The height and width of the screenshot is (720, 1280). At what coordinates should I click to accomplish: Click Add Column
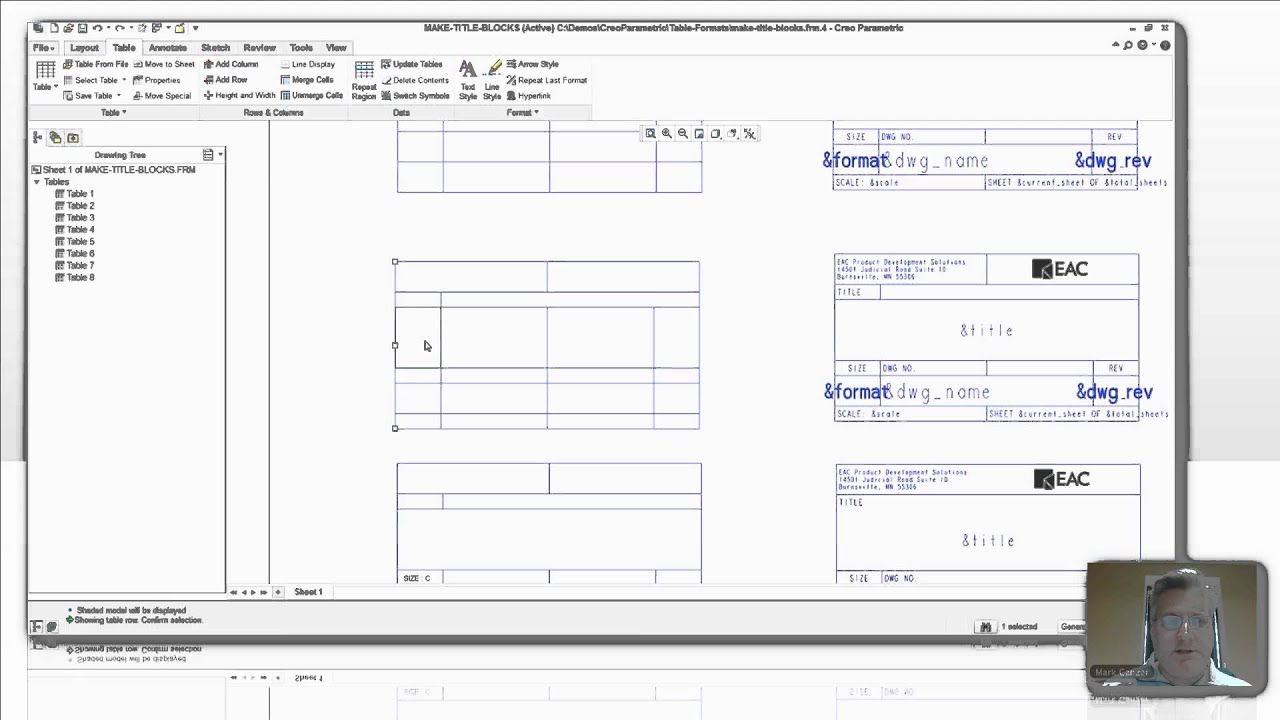[230, 64]
